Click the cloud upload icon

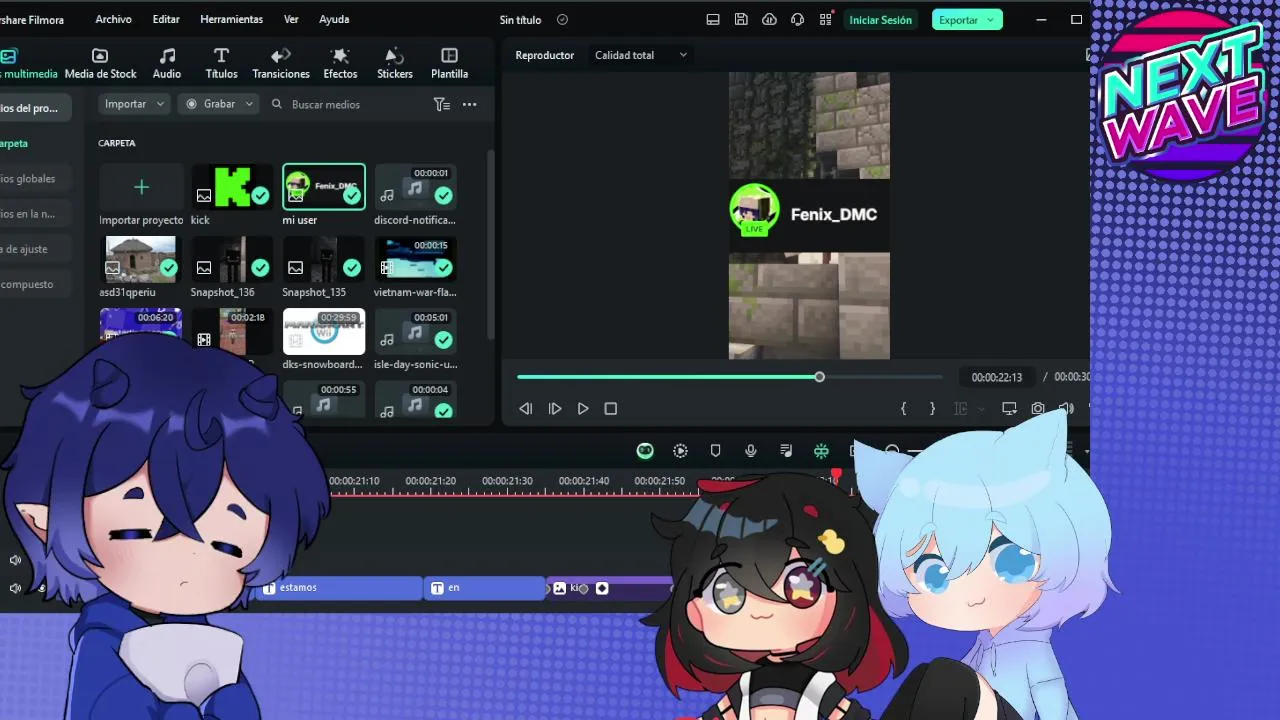tap(769, 19)
